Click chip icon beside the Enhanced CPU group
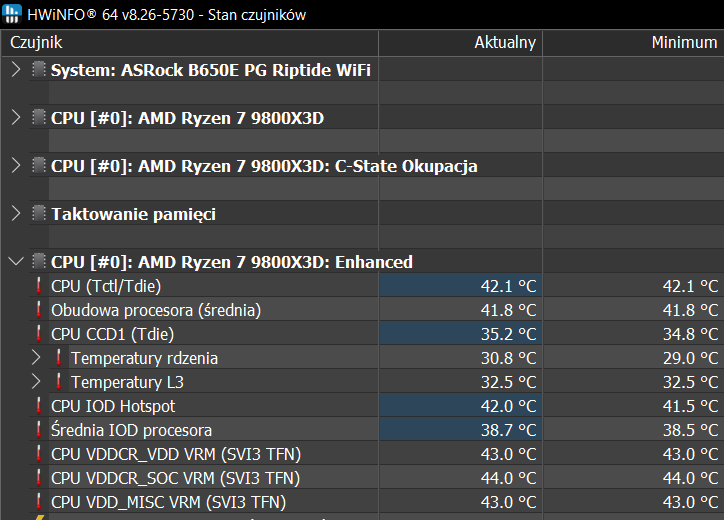Viewport: 724px width, 520px height. (x=39, y=261)
